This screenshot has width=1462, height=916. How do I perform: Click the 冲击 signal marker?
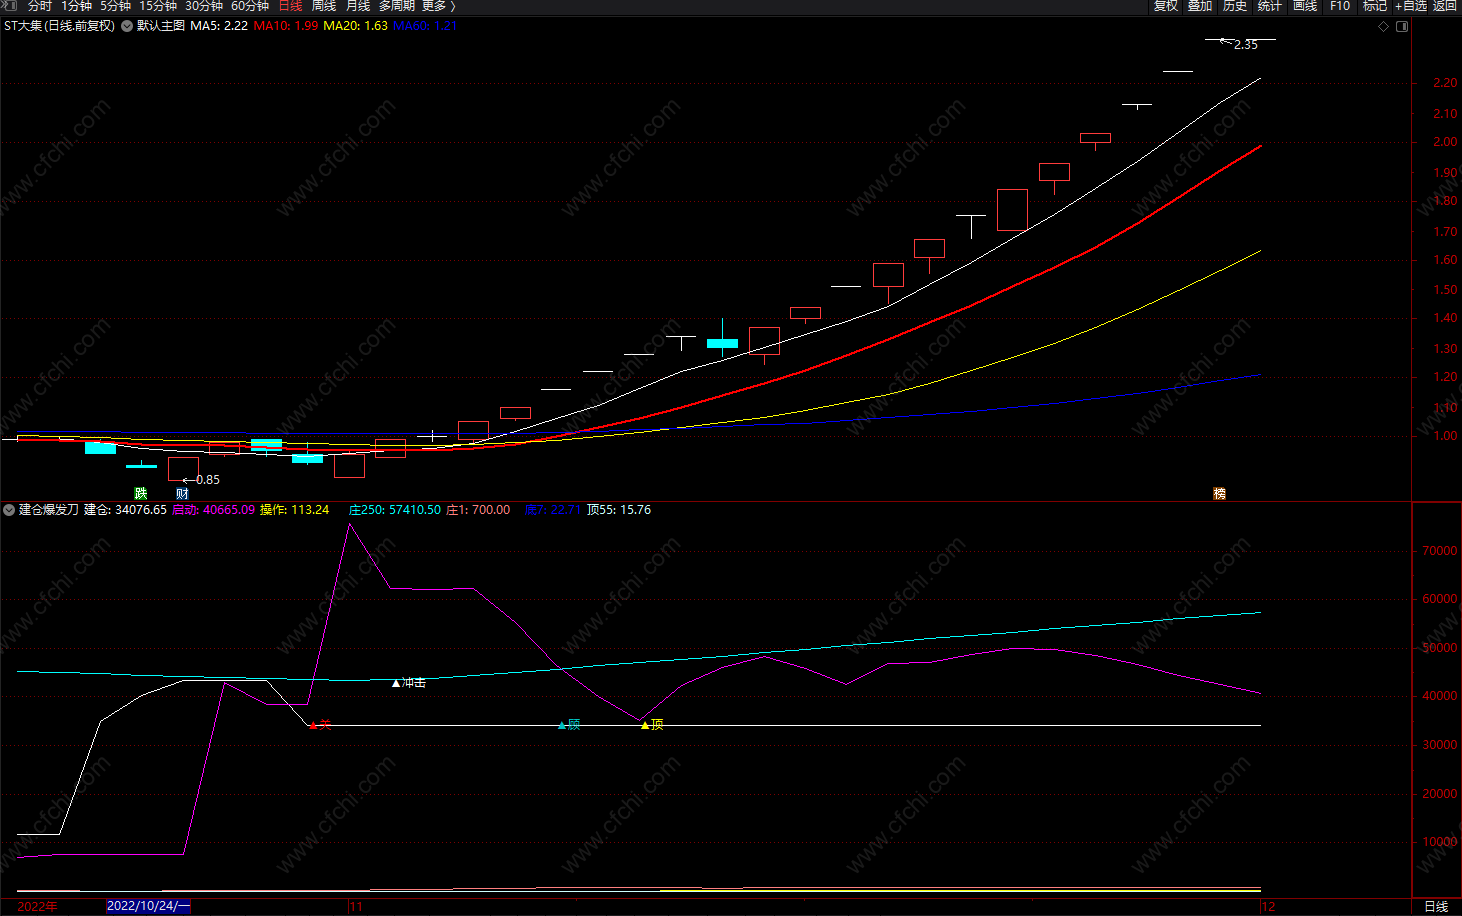(x=409, y=683)
